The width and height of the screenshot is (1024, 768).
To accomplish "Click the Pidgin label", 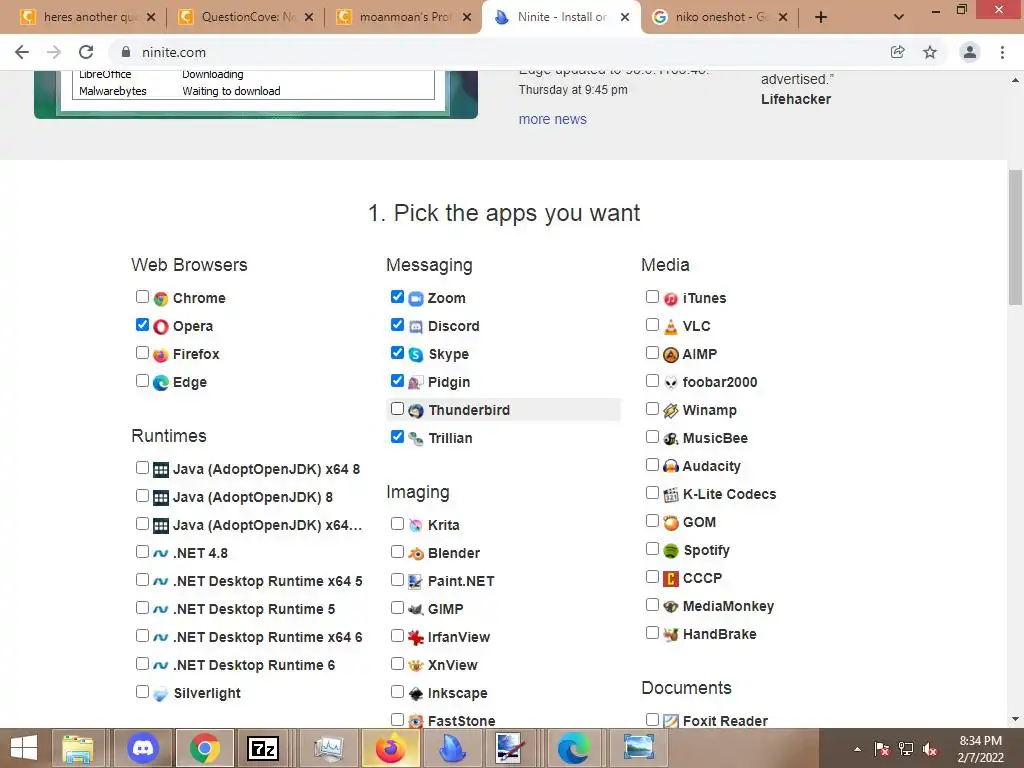I will [x=449, y=383].
